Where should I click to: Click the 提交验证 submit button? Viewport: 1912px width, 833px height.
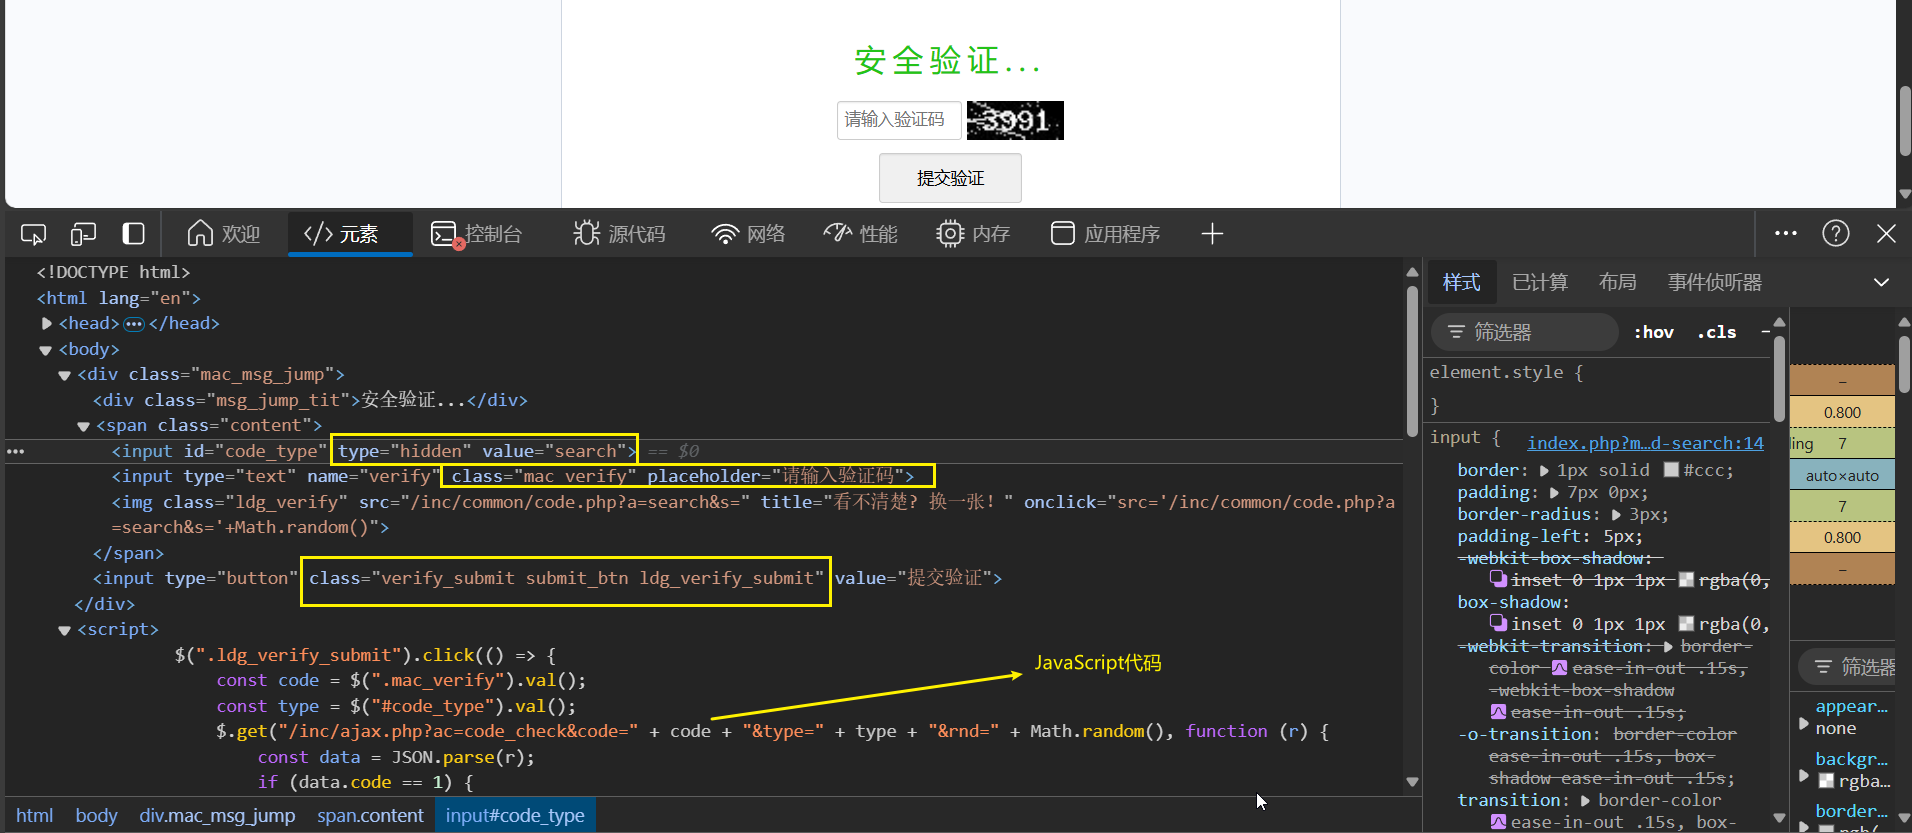950,178
